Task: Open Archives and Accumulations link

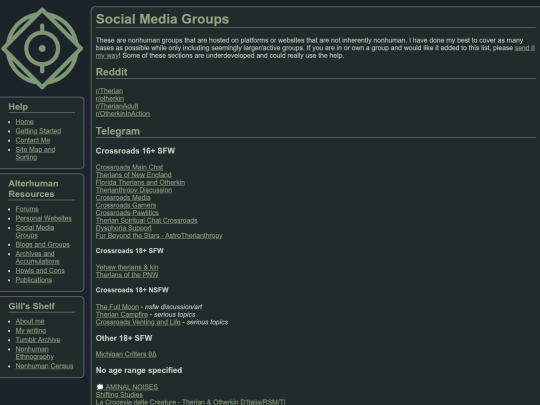Action: [x=37, y=258]
